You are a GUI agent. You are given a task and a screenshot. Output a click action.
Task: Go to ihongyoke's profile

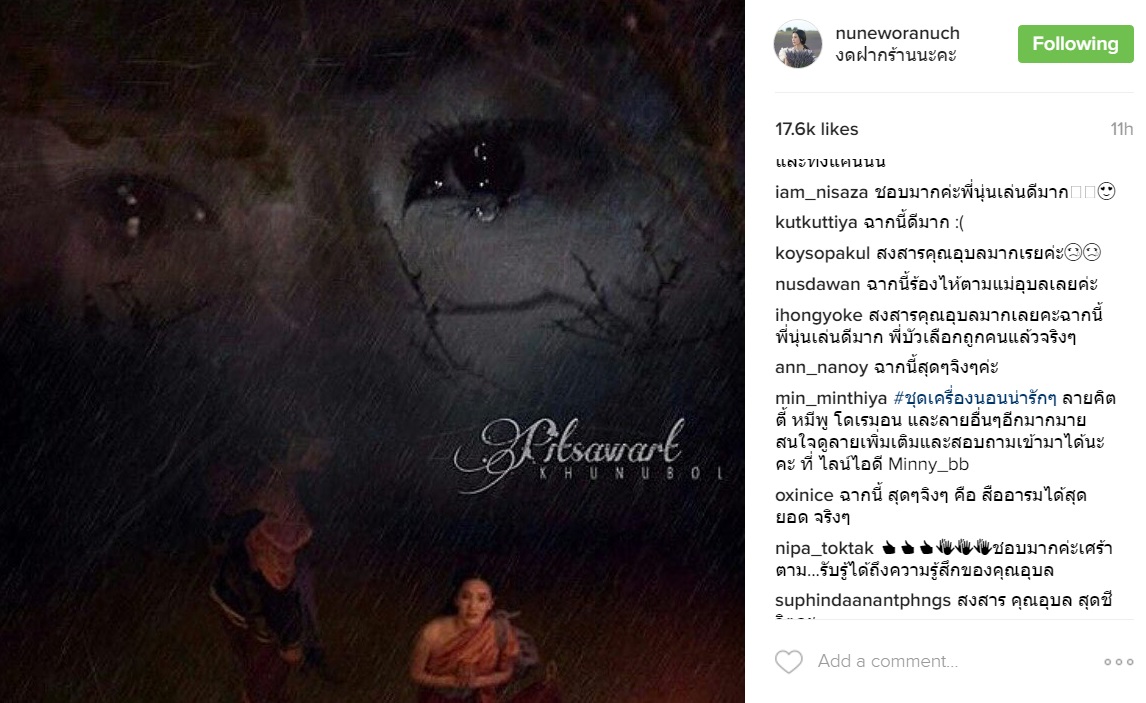[819, 315]
